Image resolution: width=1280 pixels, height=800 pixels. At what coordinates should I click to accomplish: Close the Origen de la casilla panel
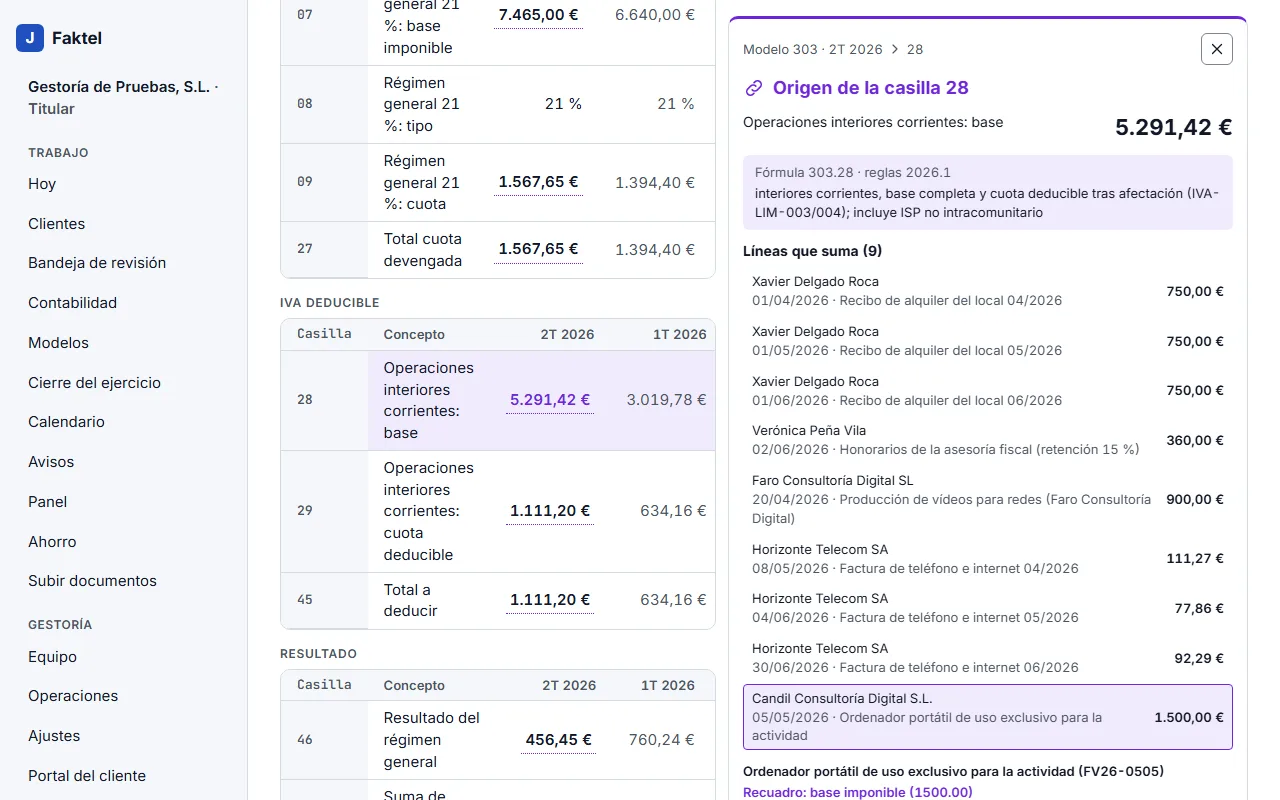coord(1216,49)
